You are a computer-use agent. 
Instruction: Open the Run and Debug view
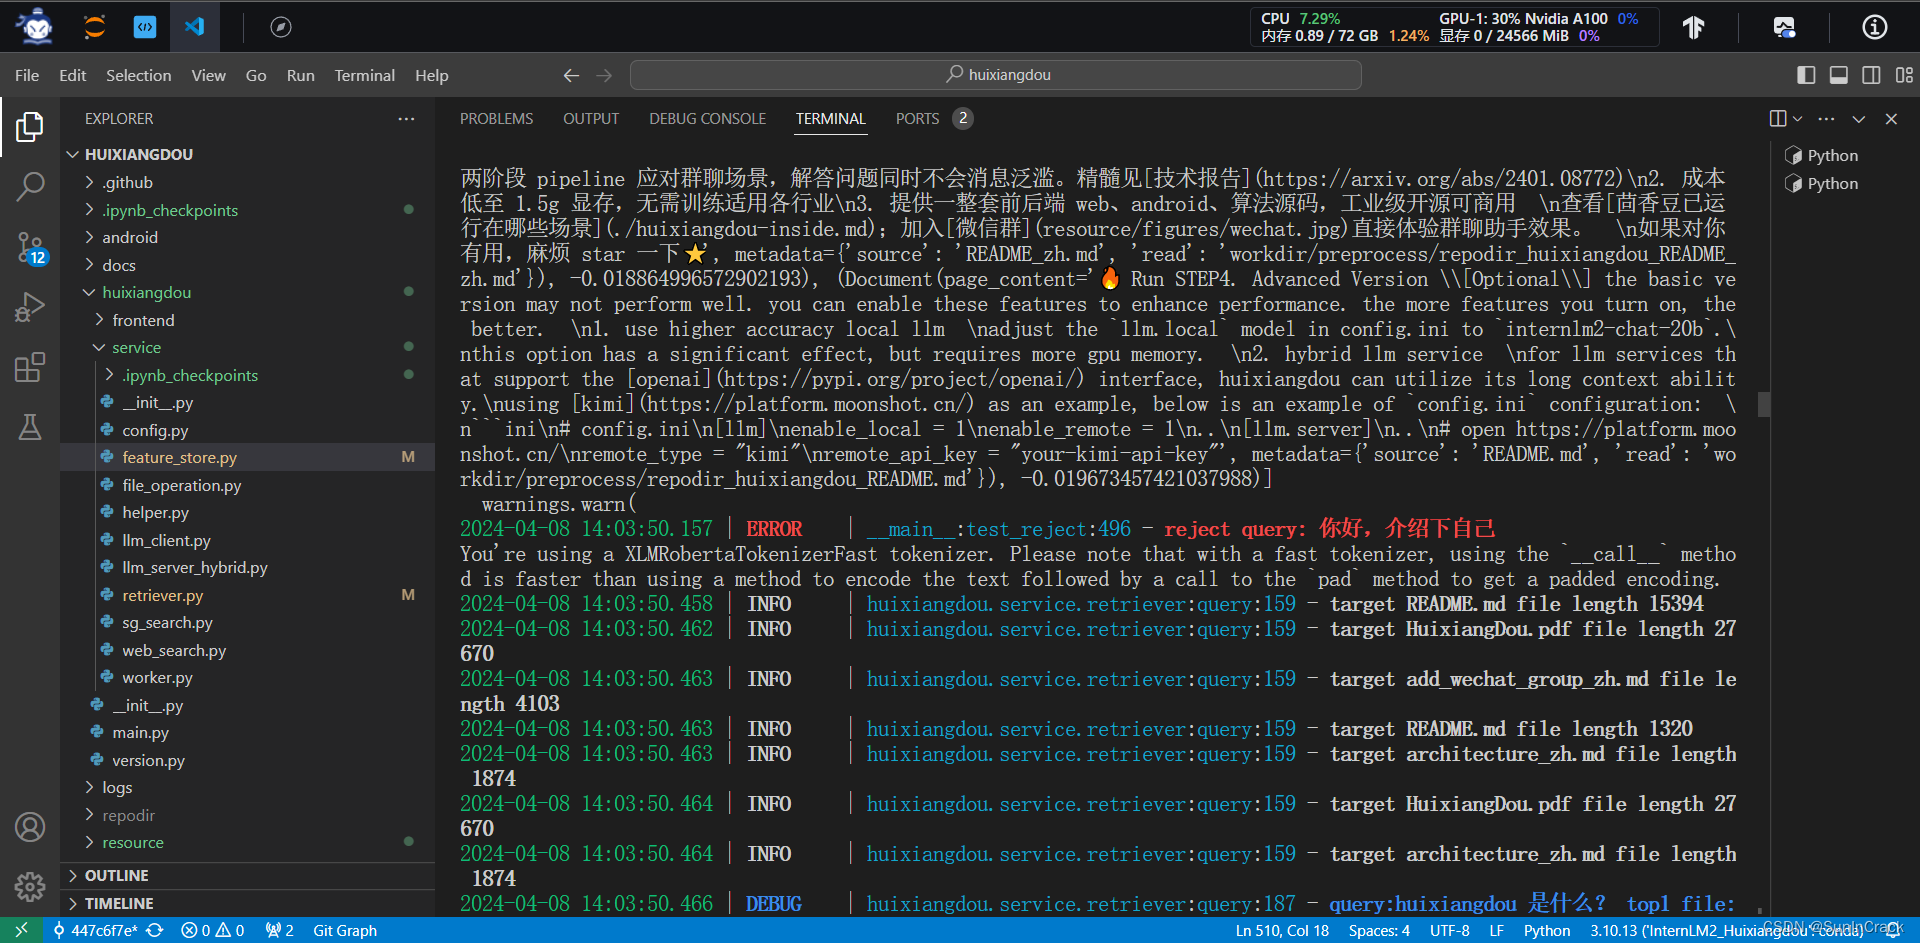30,307
